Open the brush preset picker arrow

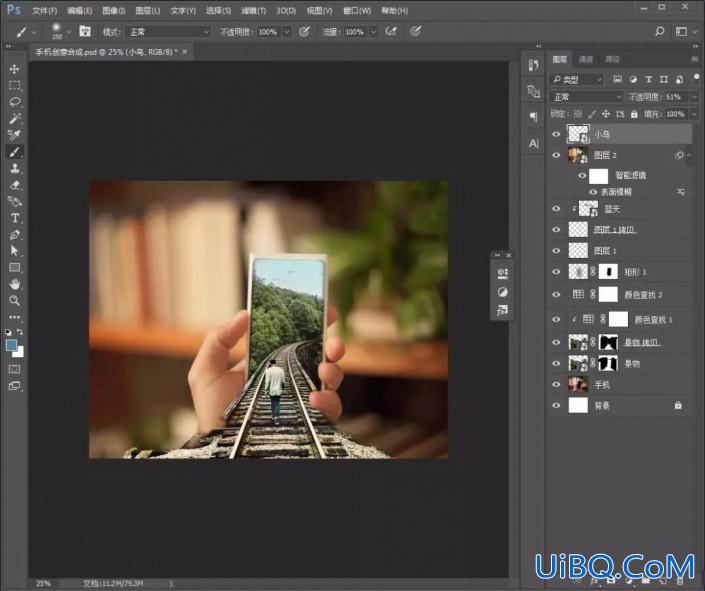tap(69, 32)
